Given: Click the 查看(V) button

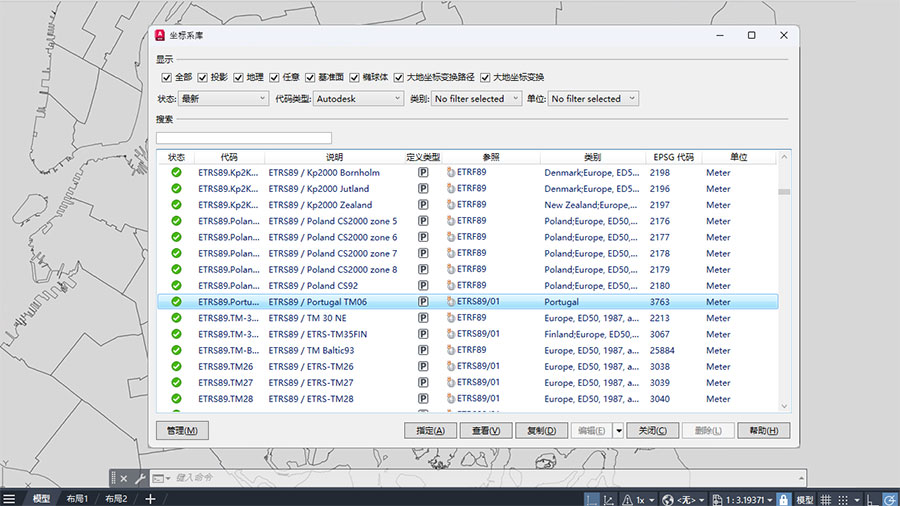Looking at the screenshot, I should 486,431.
